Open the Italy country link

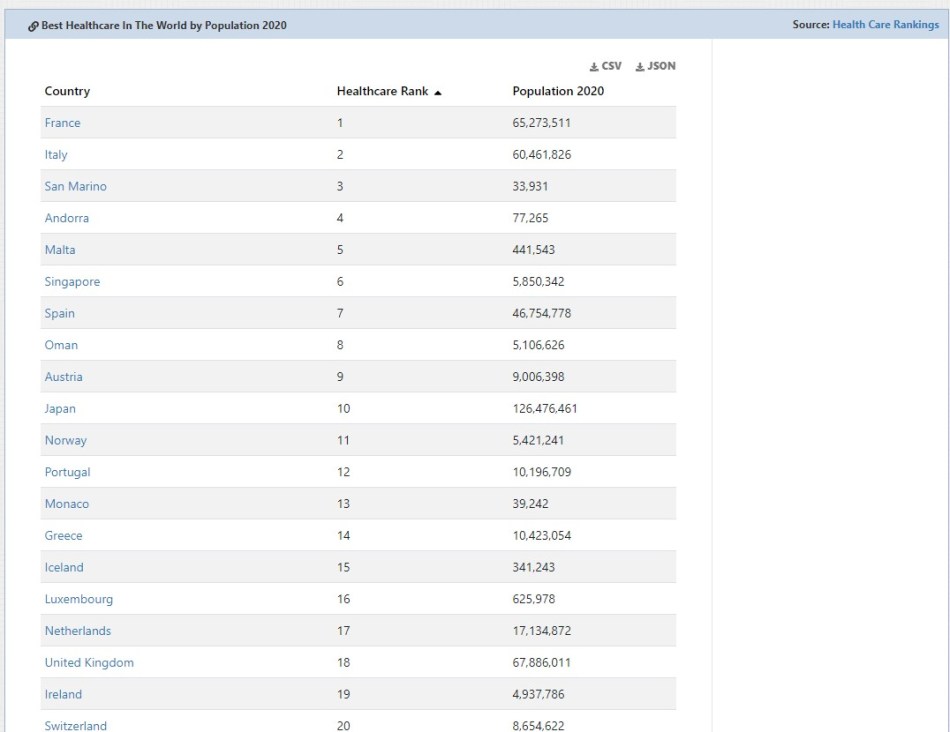click(x=56, y=155)
